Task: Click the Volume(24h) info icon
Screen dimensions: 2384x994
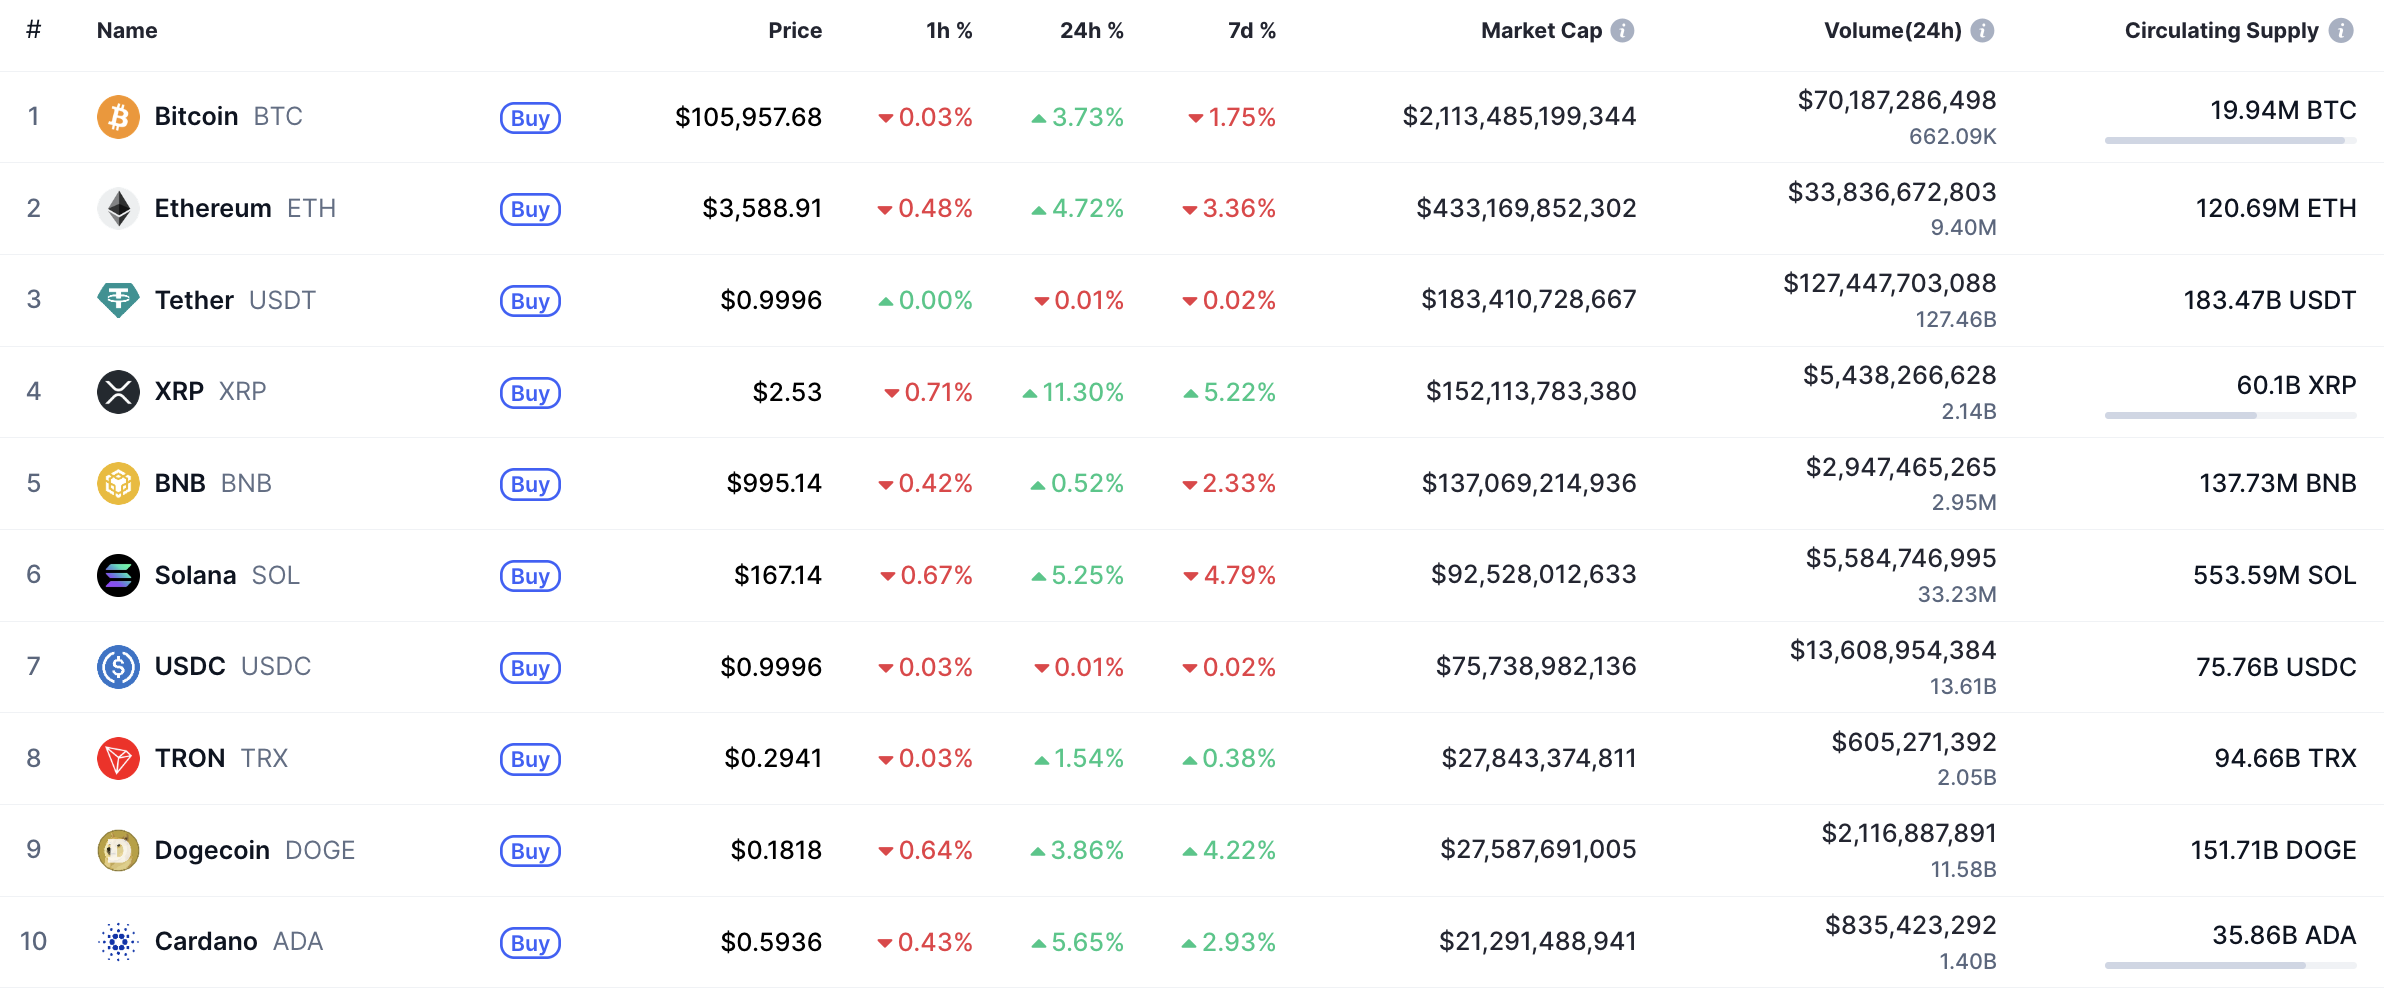Action: tap(1982, 31)
